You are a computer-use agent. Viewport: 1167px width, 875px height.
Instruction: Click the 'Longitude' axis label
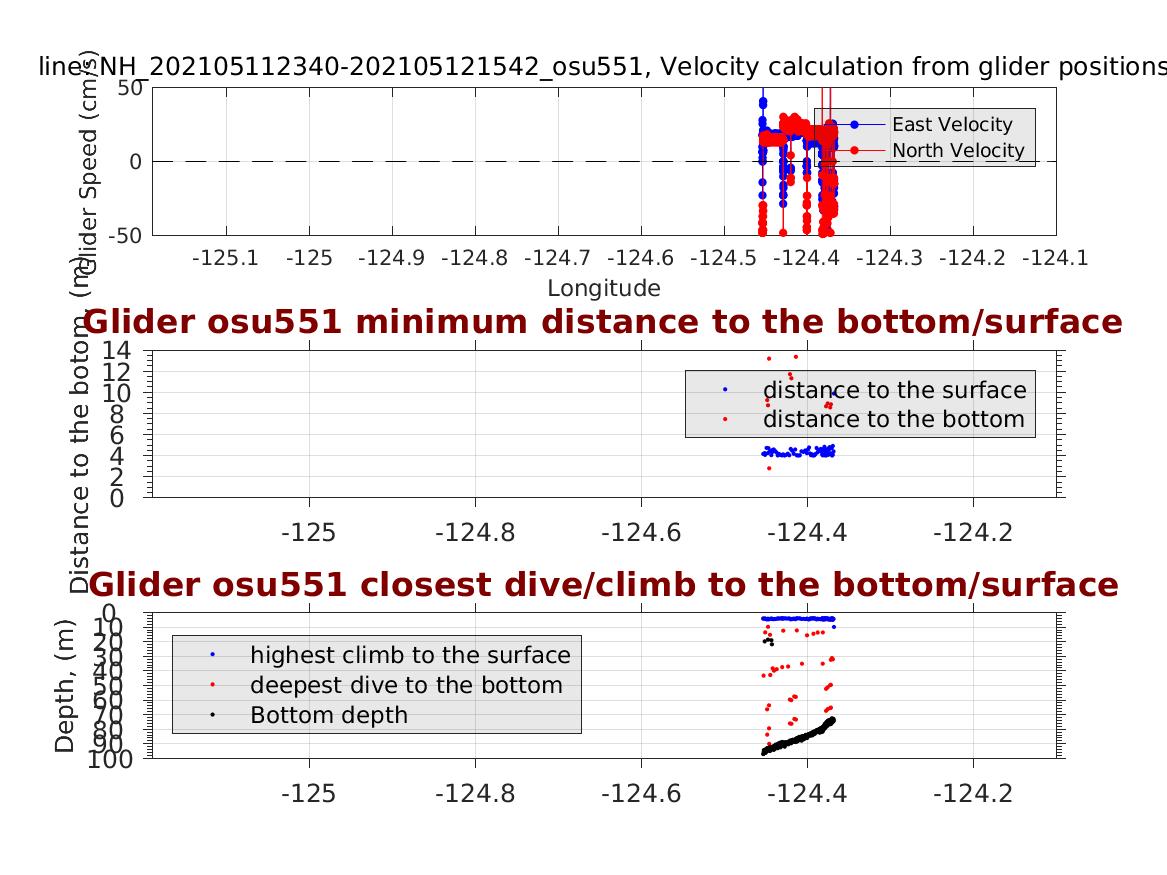(604, 288)
